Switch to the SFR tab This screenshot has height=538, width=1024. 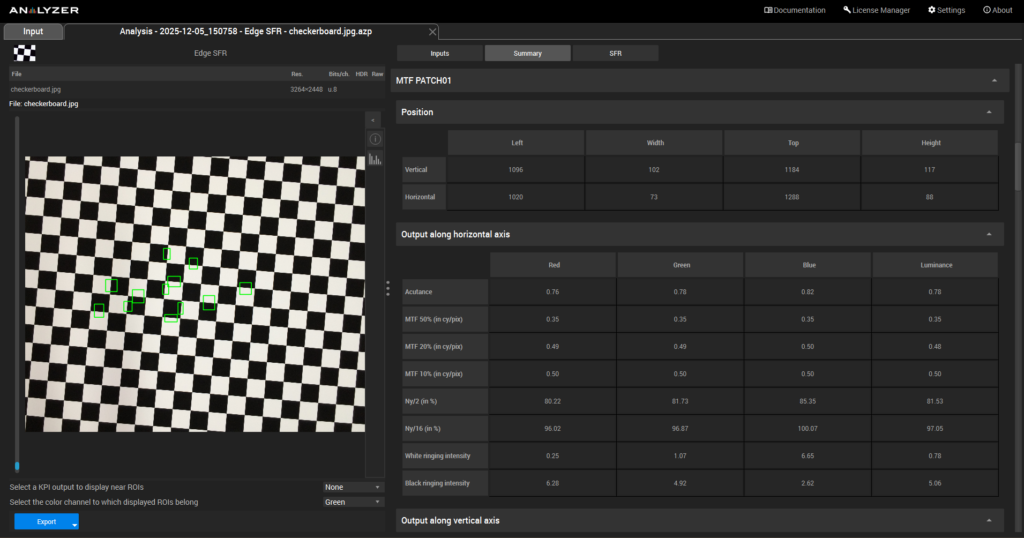coord(615,53)
